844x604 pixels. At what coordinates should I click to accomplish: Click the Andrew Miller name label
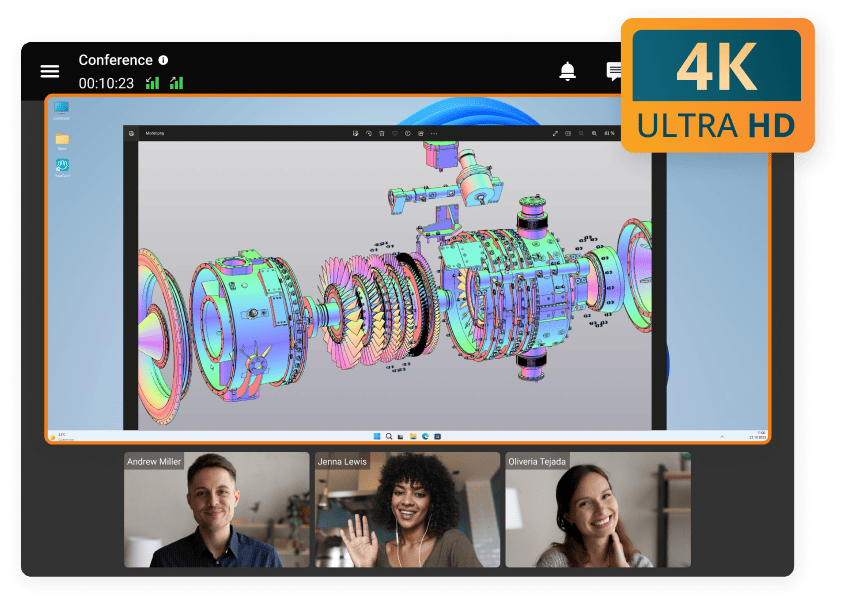point(154,461)
